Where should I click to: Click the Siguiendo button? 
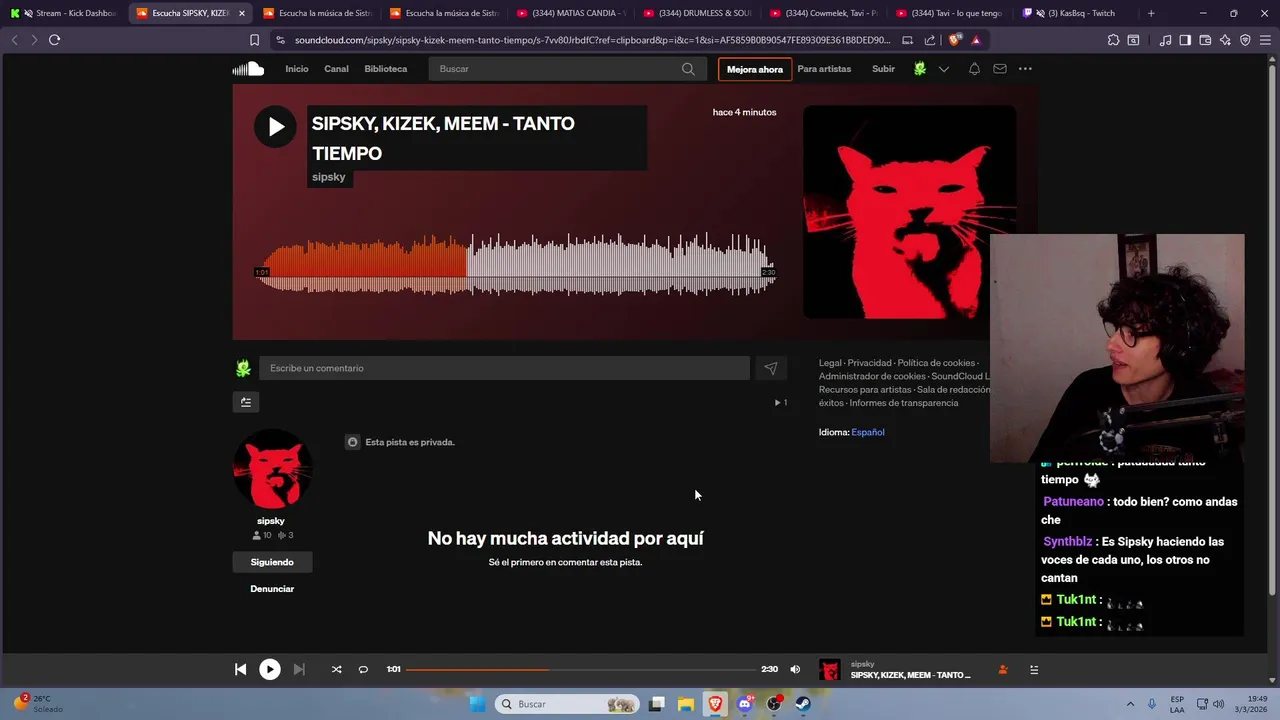pyautogui.click(x=272, y=562)
